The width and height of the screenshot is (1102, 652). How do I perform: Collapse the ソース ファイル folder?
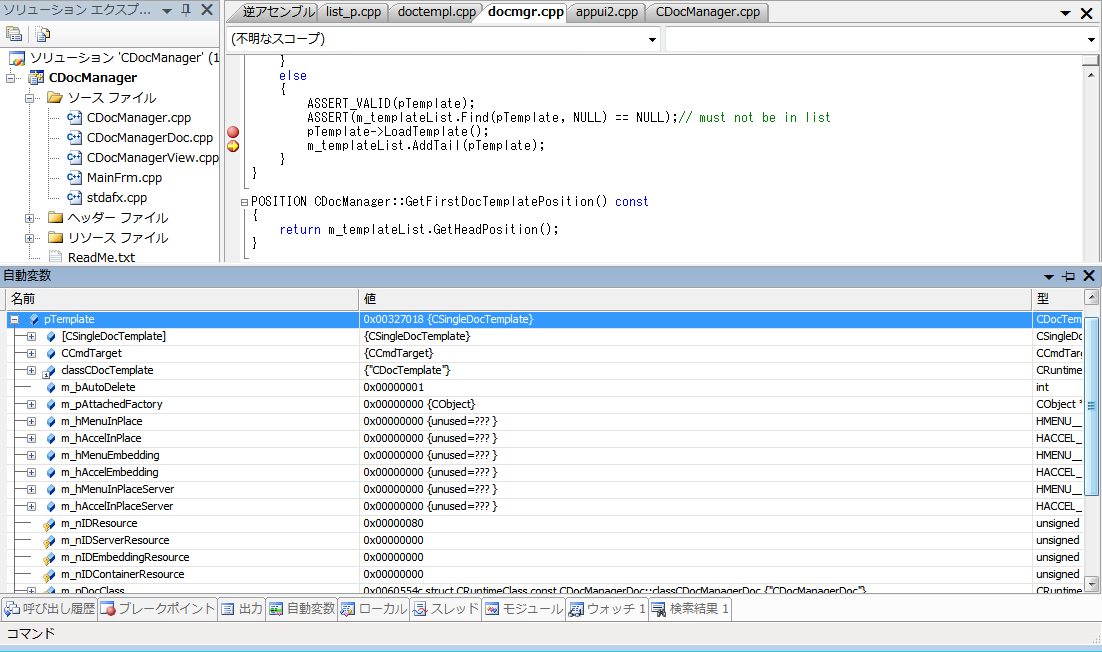[30, 98]
